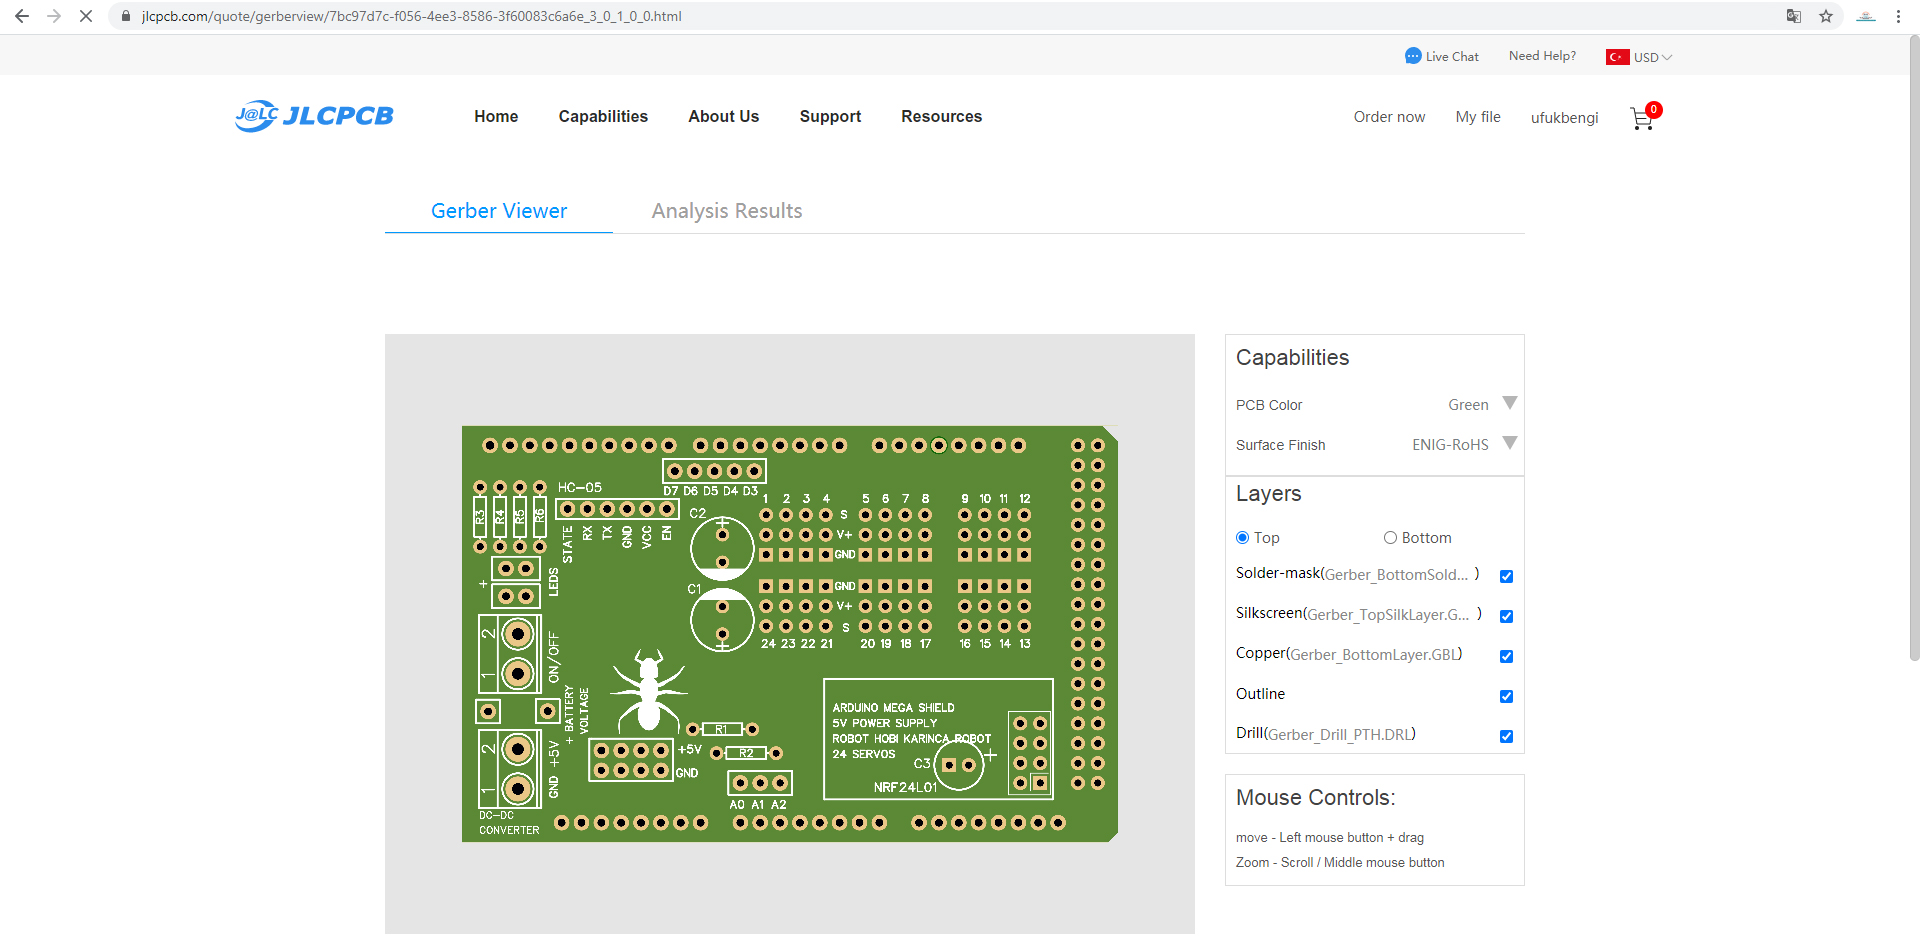
Task: Stop page loading with X button
Action: [x=86, y=16]
